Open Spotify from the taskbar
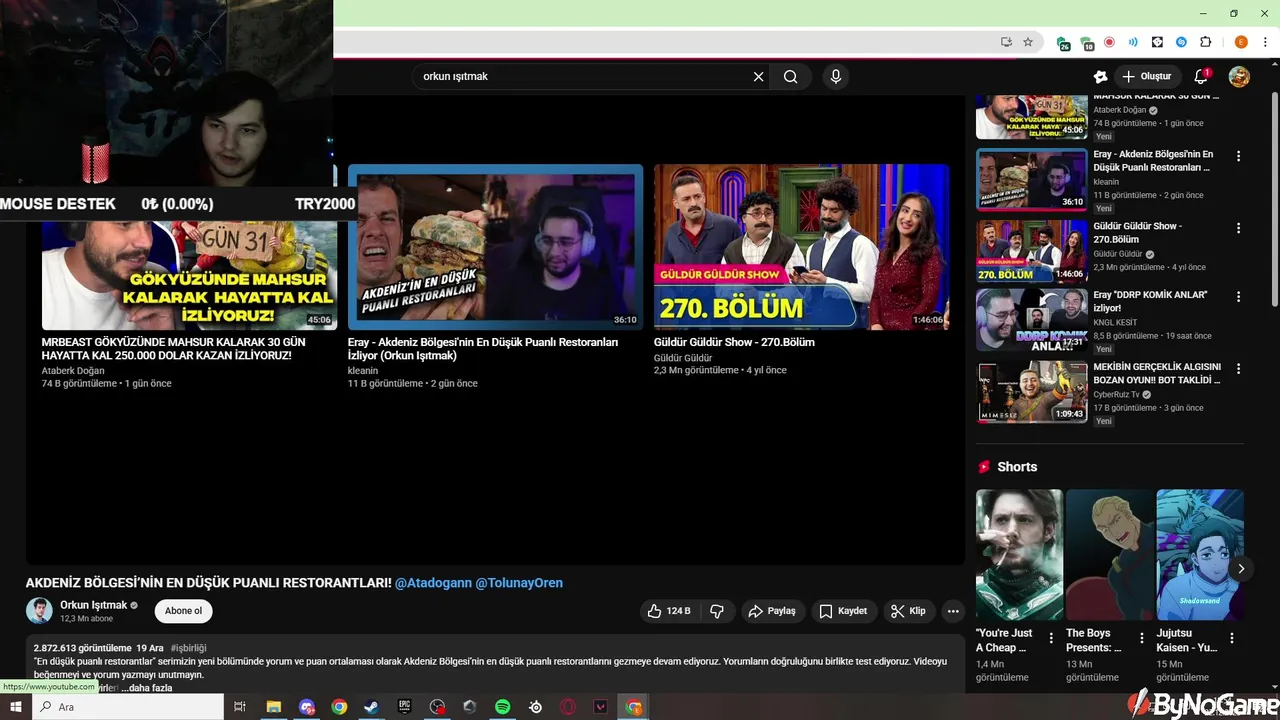 coord(503,707)
